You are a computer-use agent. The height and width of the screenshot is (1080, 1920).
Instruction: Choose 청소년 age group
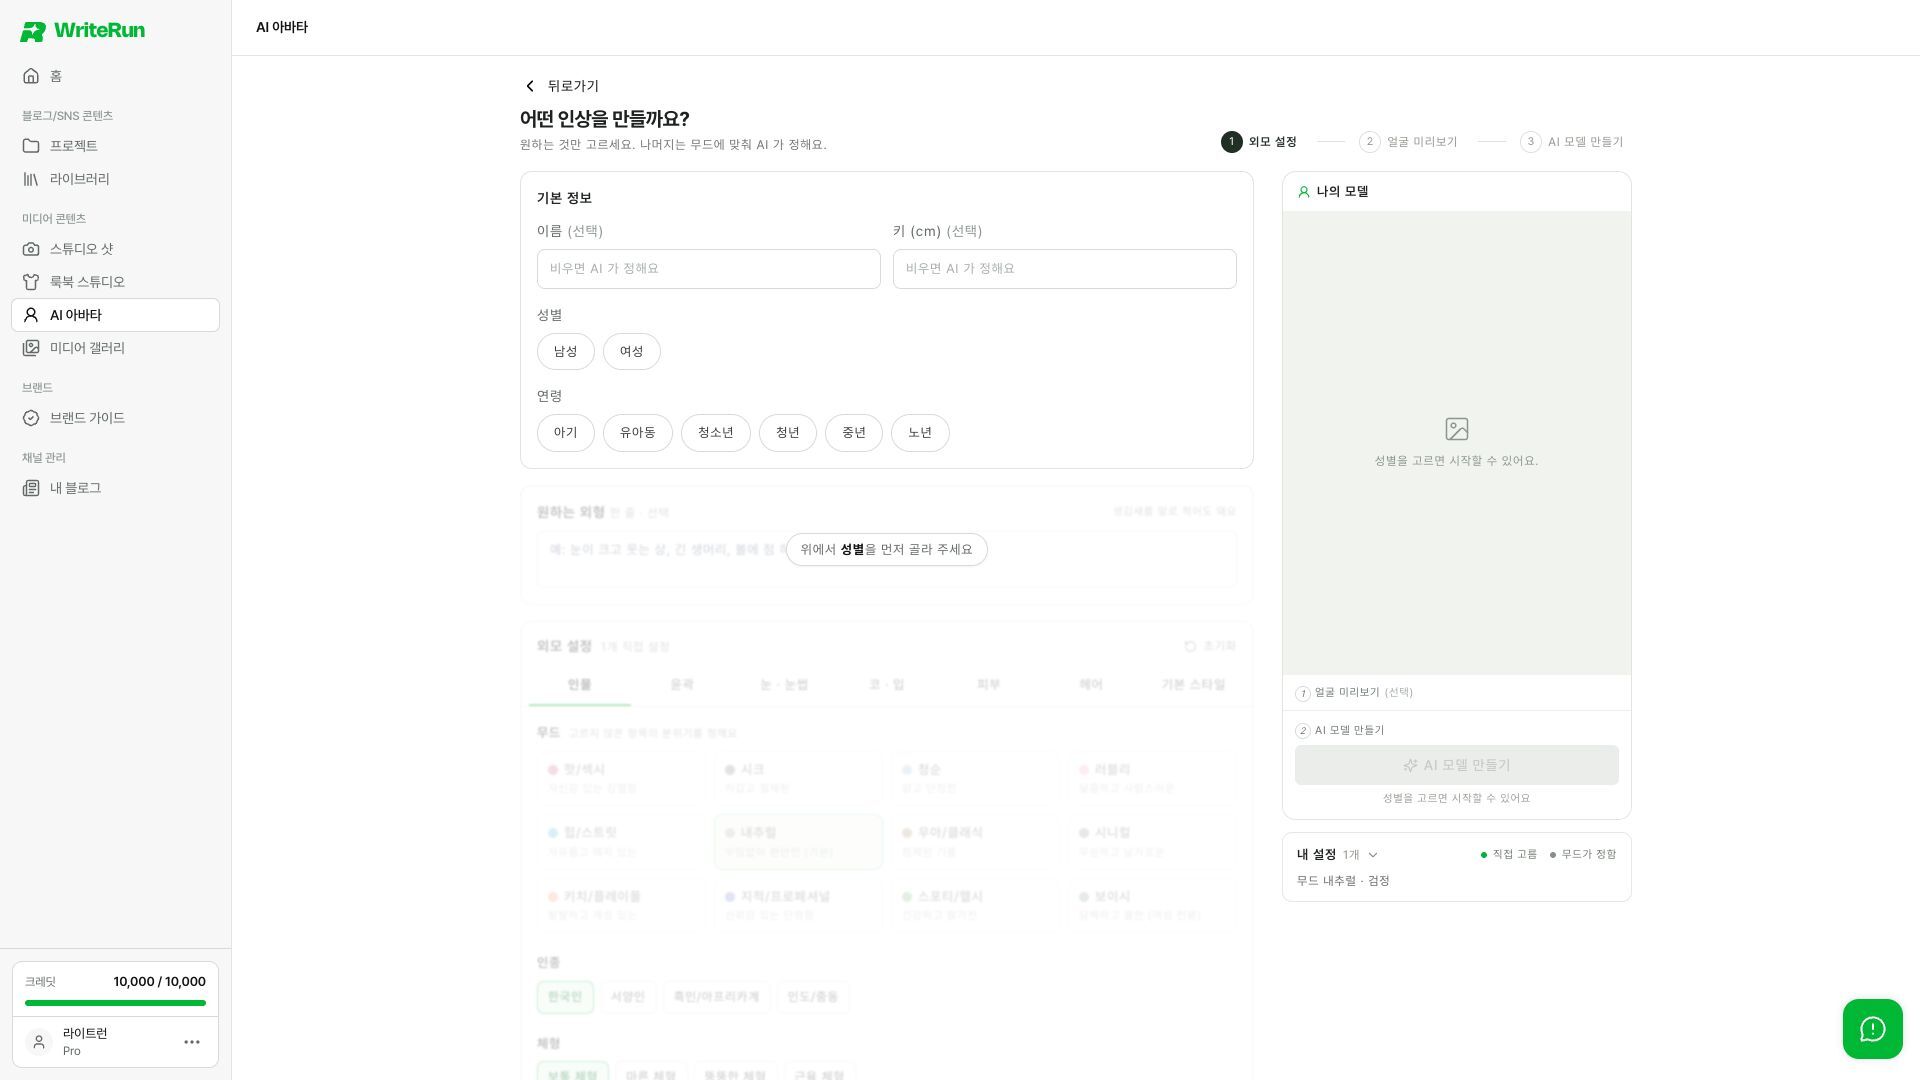[x=716, y=433]
